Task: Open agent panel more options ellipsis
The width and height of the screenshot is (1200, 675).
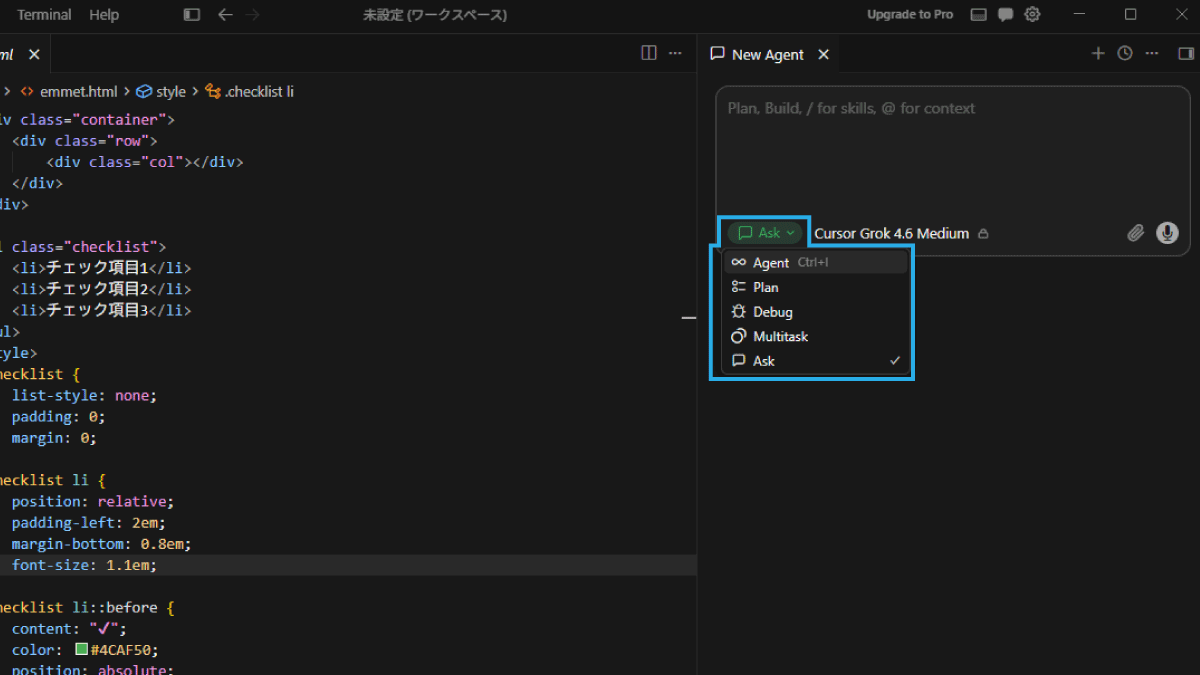Action: [1152, 53]
